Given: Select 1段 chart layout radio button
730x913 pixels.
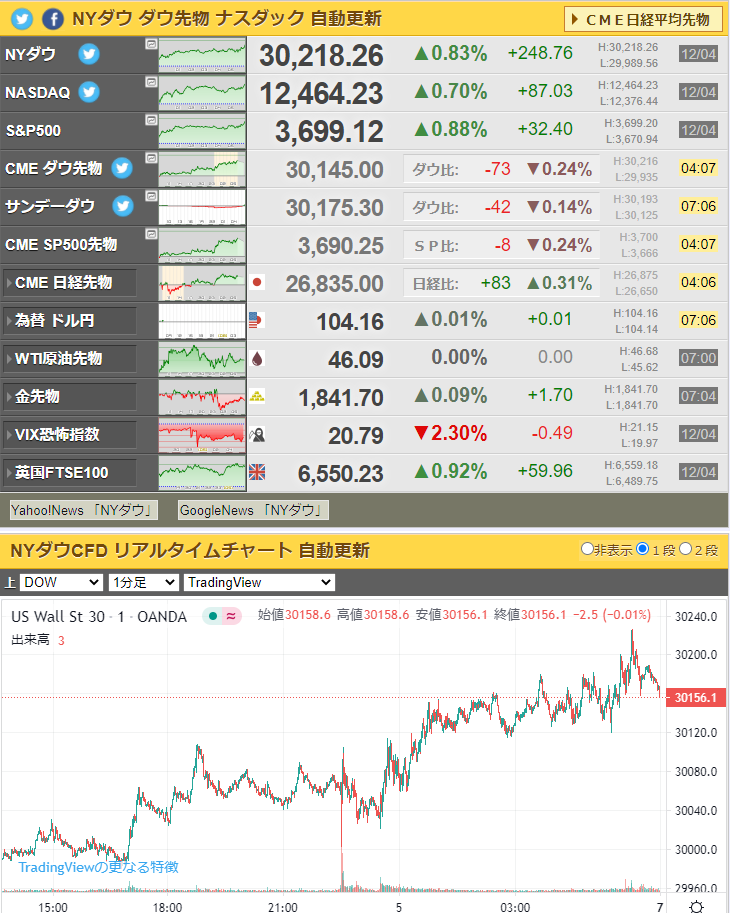Looking at the screenshot, I should click(x=643, y=548).
